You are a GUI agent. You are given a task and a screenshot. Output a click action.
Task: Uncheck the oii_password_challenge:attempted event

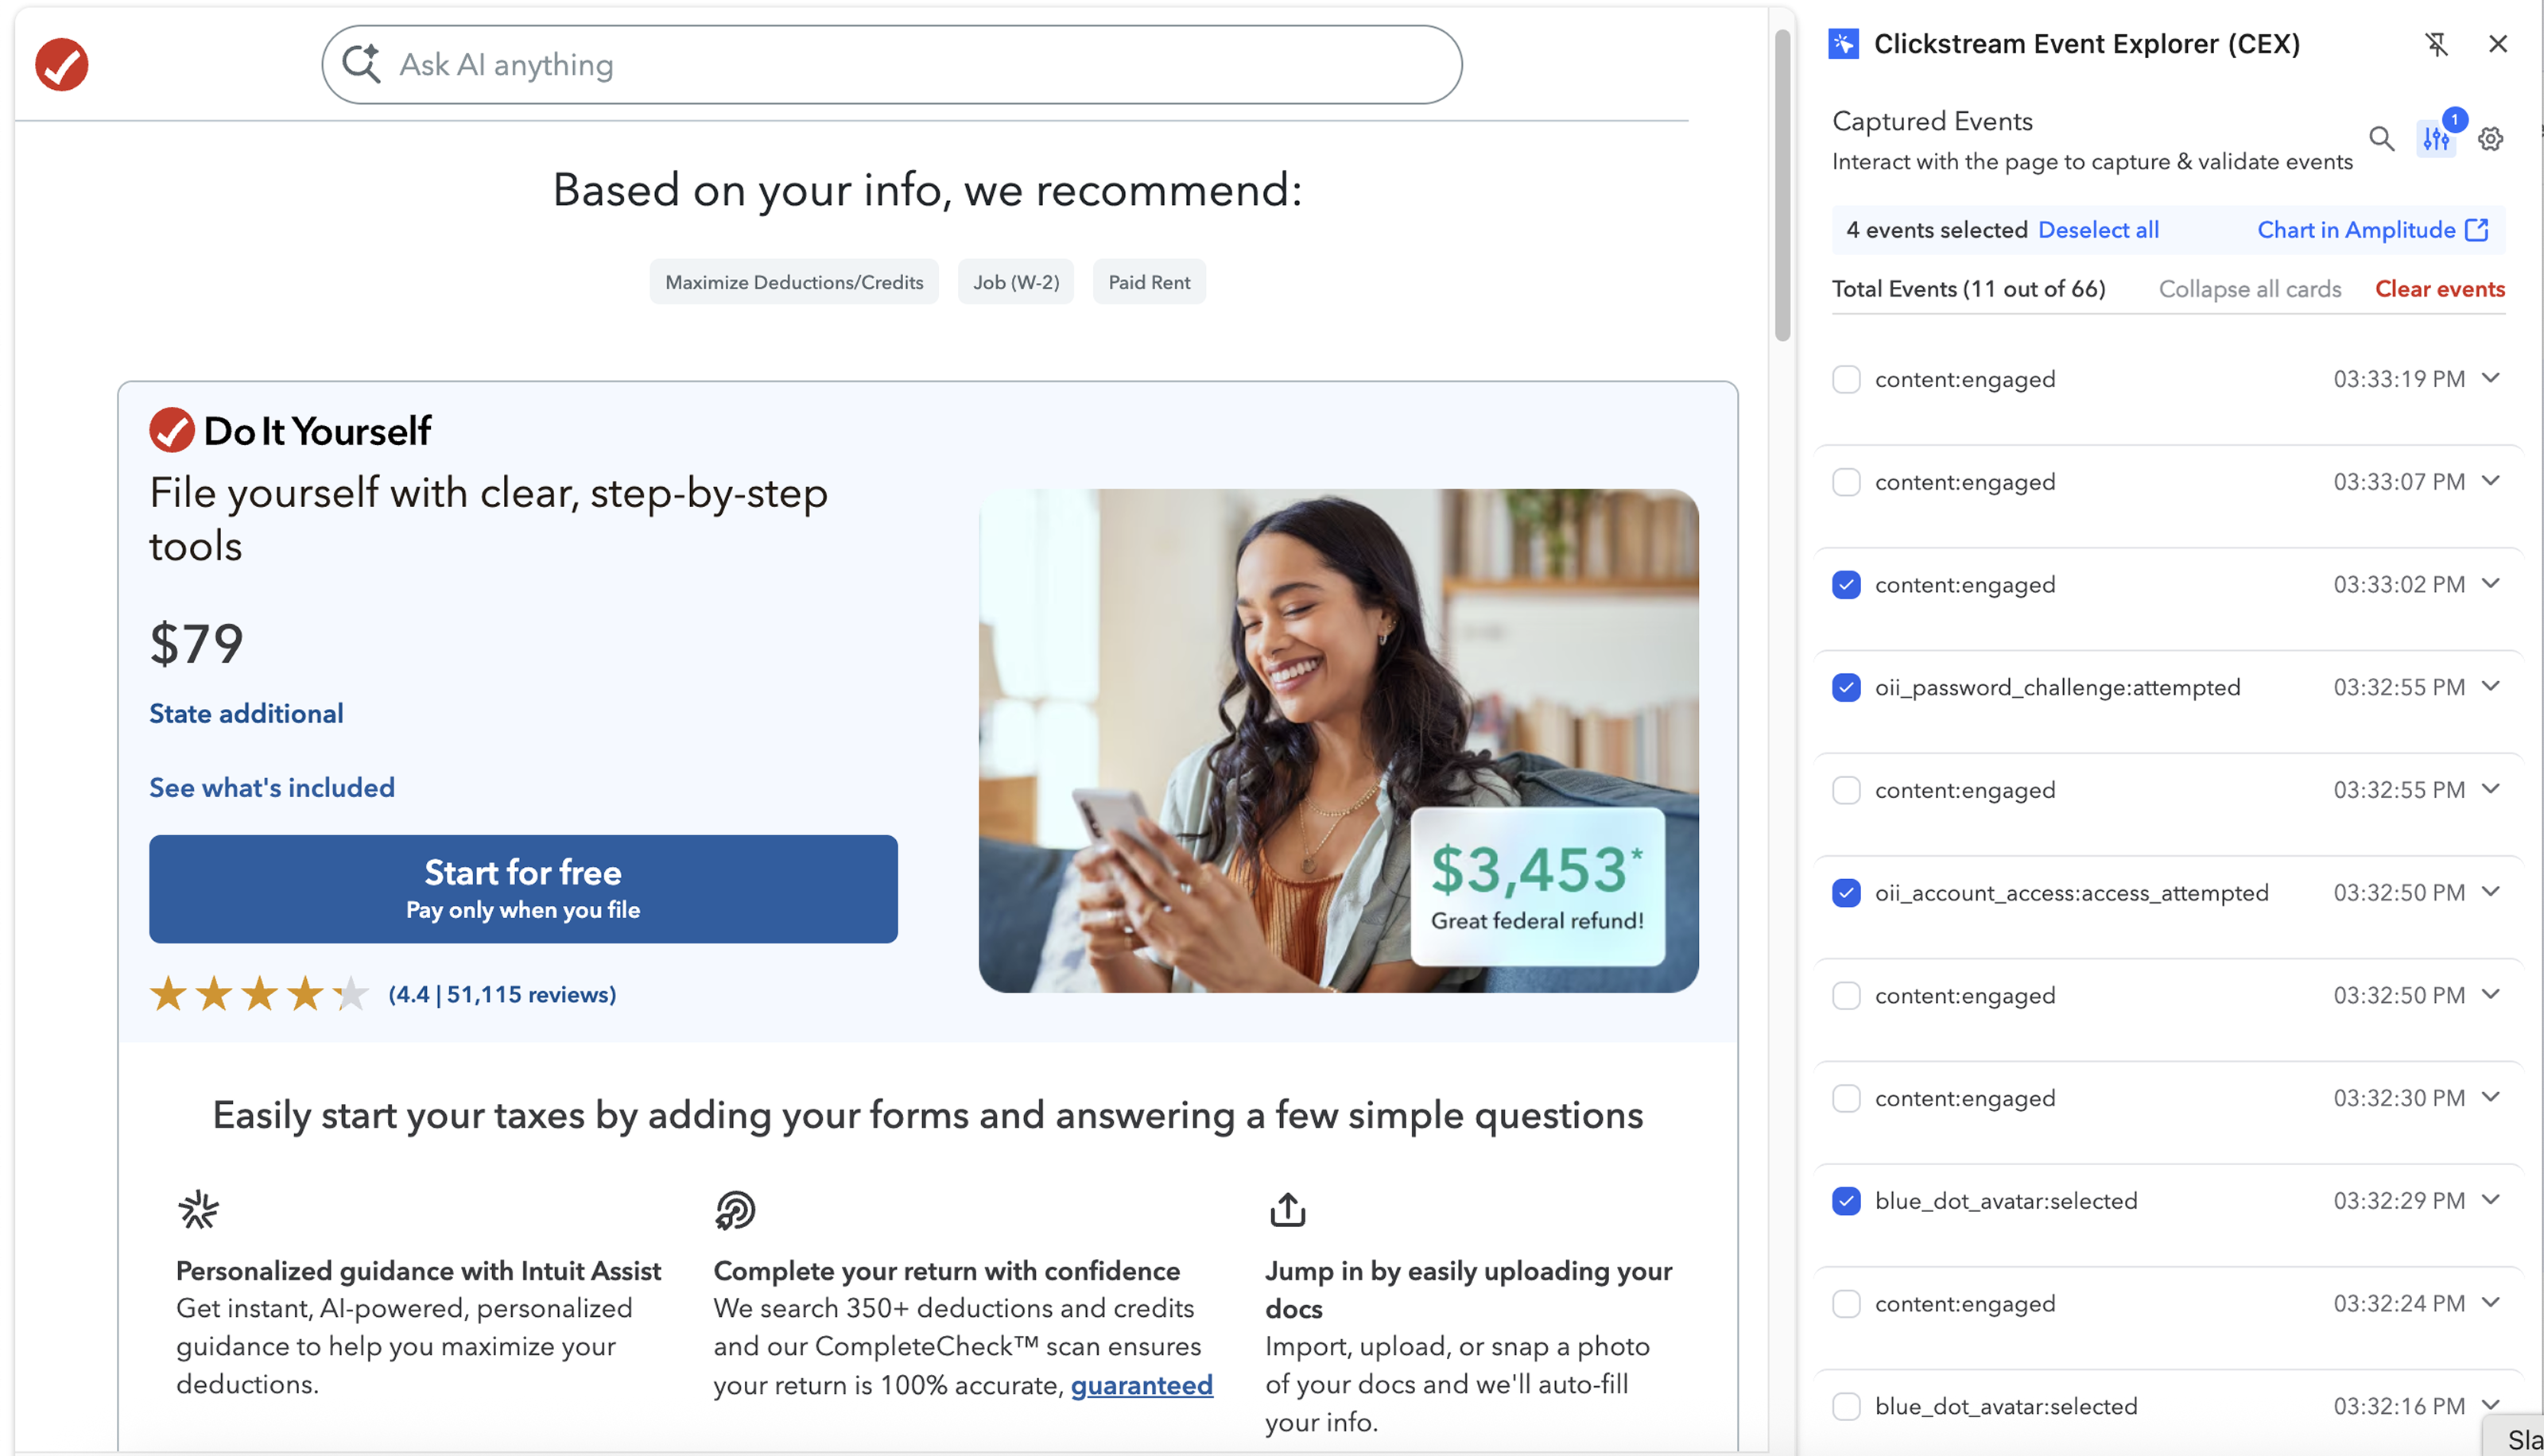click(1846, 687)
